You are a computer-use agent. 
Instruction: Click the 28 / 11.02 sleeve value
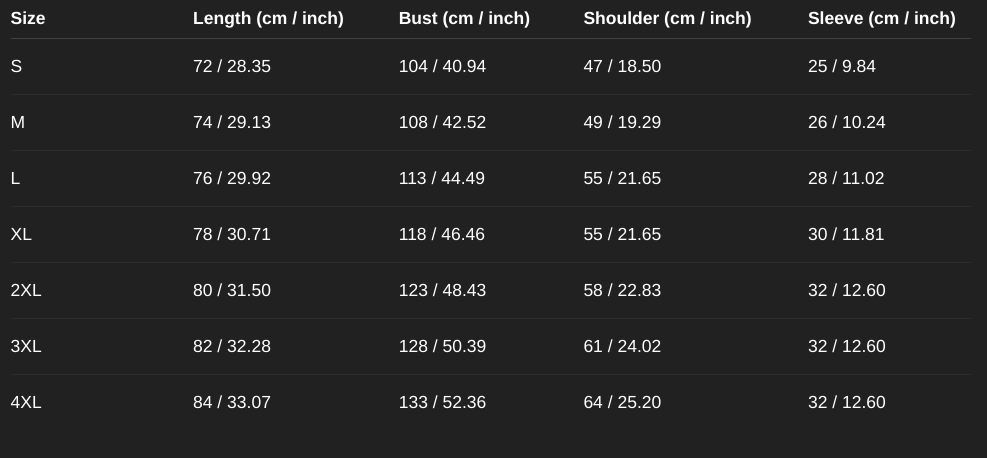tap(846, 178)
